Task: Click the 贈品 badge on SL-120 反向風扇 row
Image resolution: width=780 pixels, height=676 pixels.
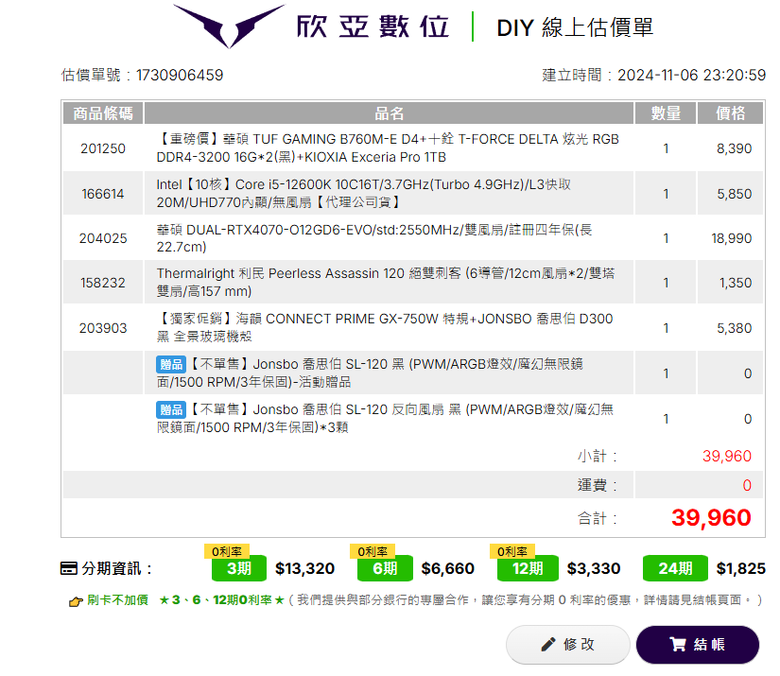Action: [x=171, y=409]
